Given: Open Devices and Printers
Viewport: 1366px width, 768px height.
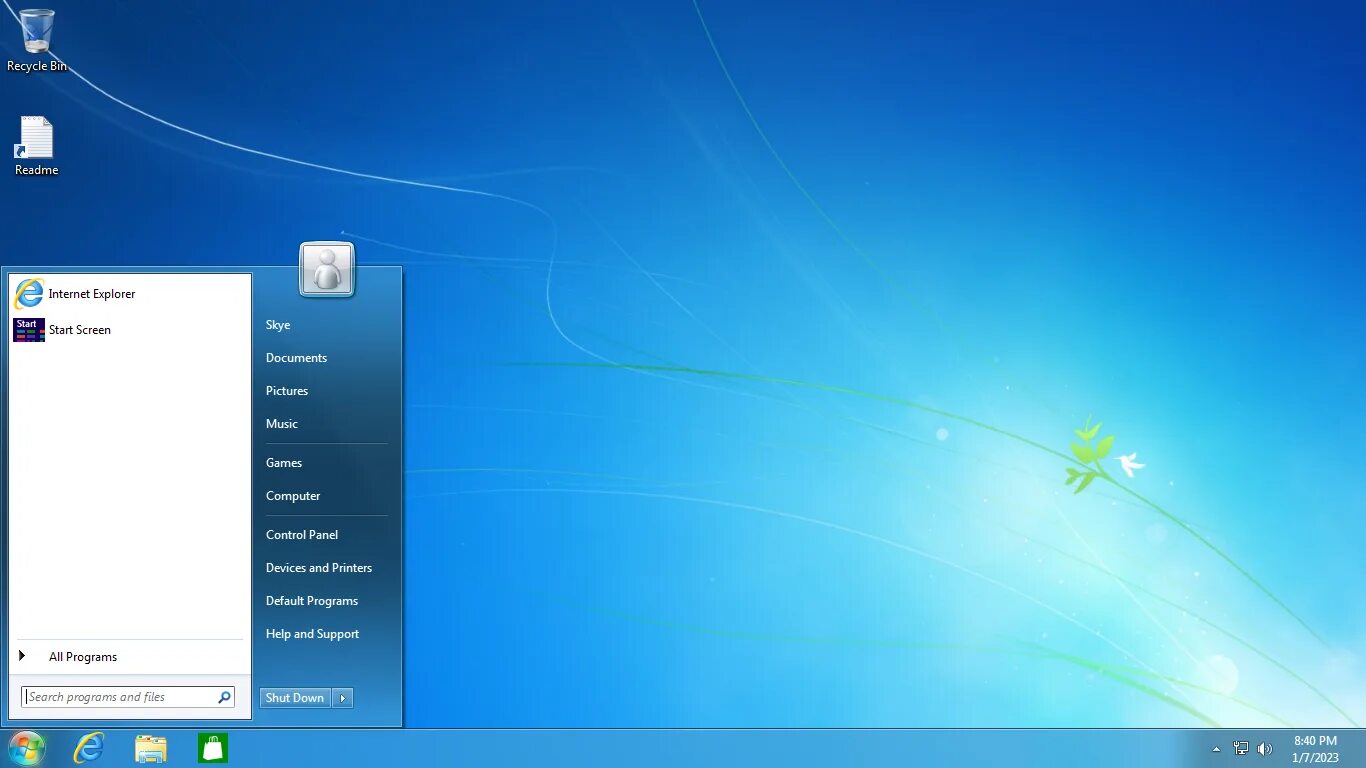Looking at the screenshot, I should click(319, 568).
